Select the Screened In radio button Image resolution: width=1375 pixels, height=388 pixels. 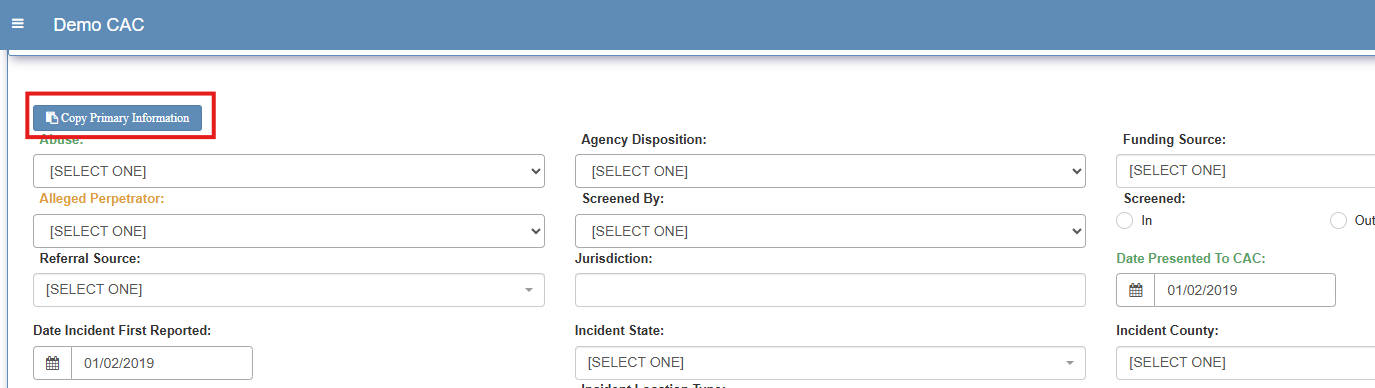pyautogui.click(x=1125, y=221)
